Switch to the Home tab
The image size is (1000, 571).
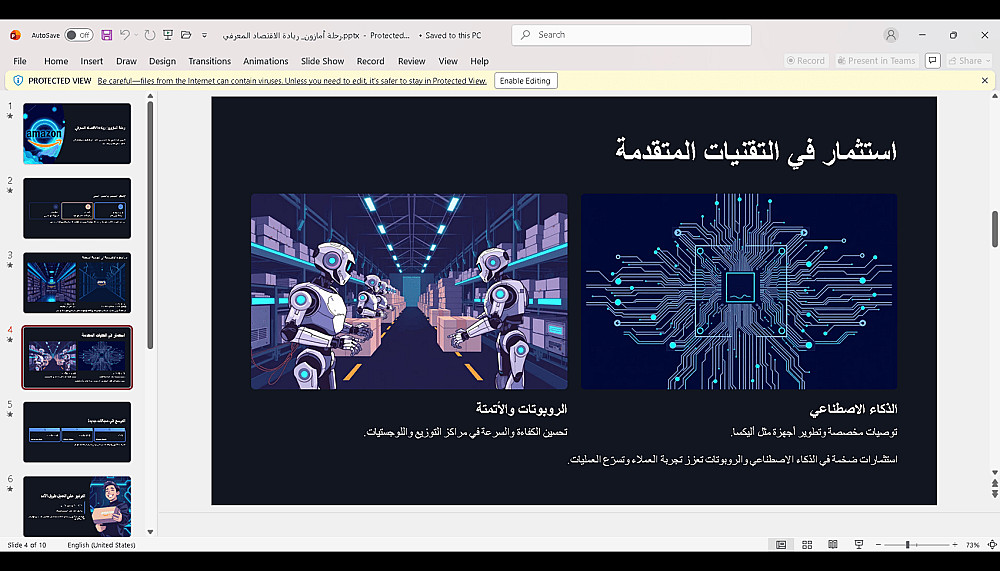click(x=56, y=61)
